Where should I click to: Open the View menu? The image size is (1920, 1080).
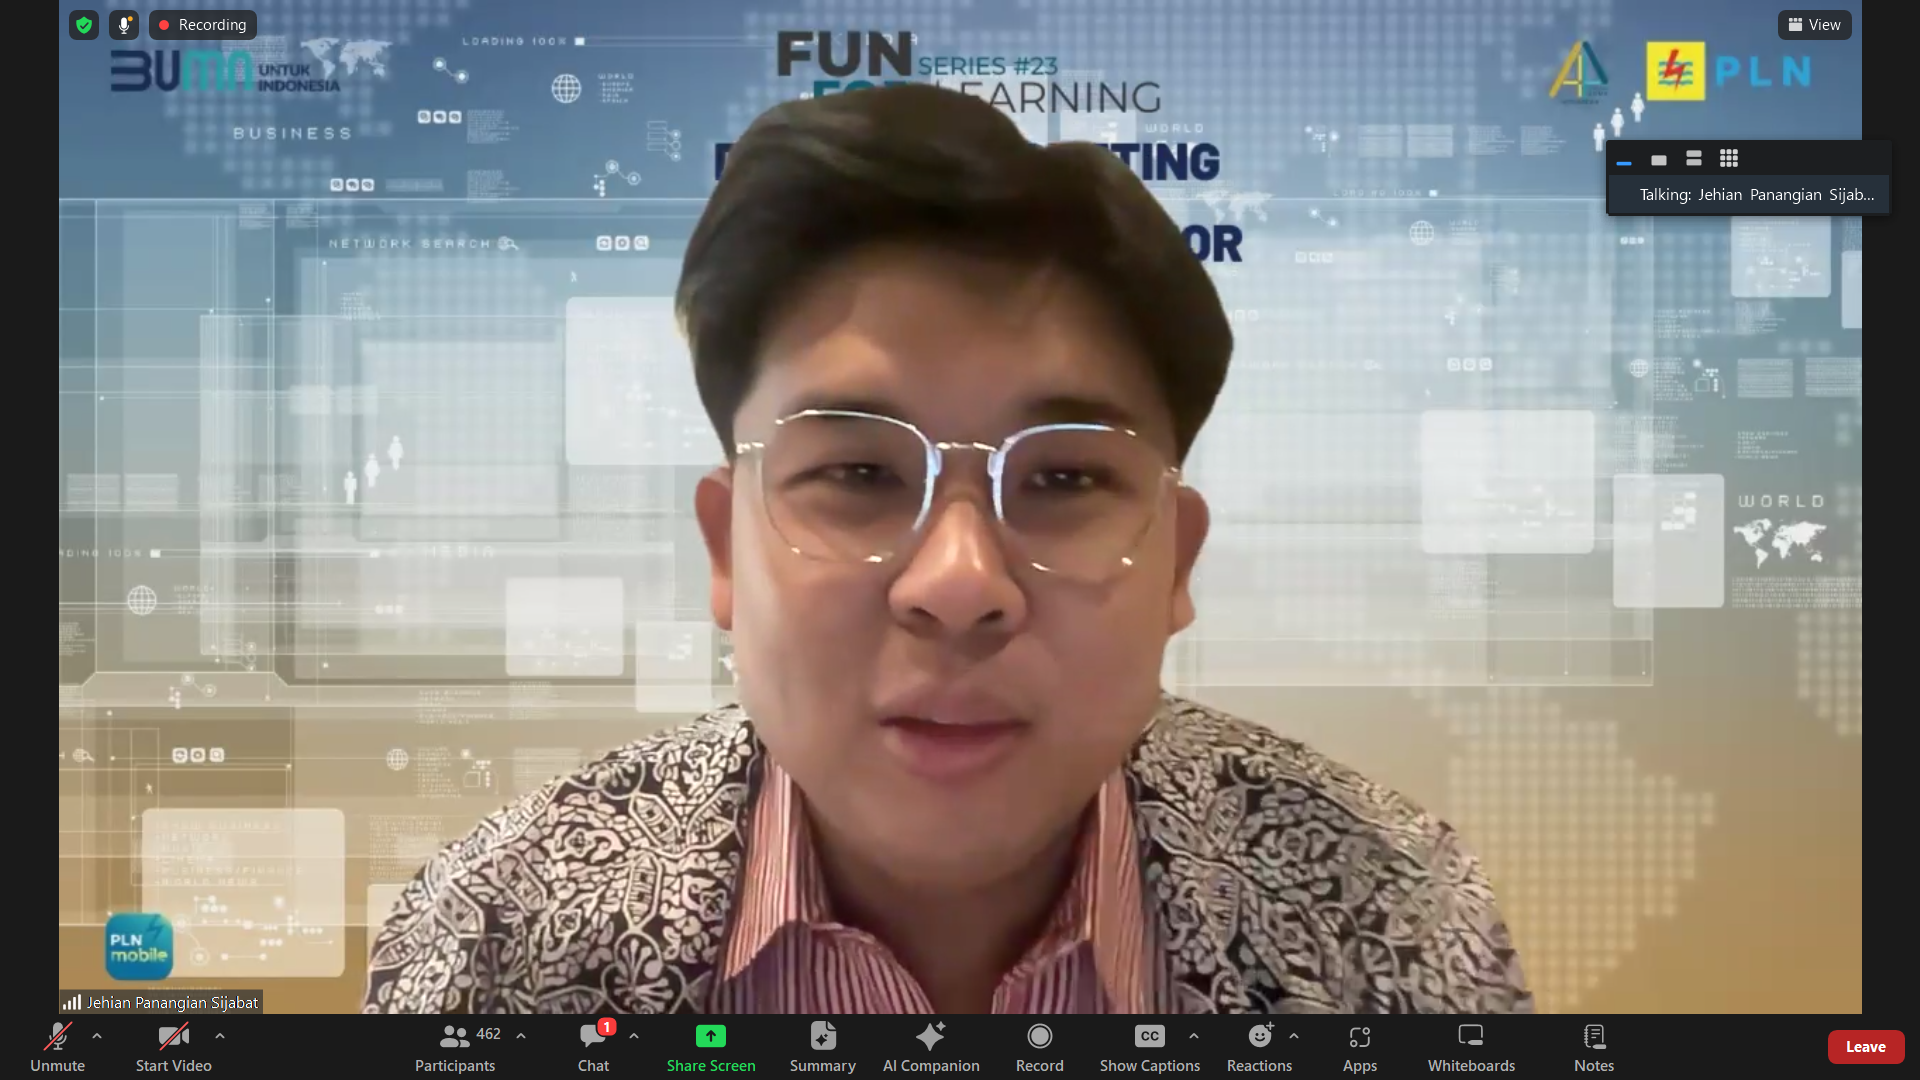[x=1814, y=24]
